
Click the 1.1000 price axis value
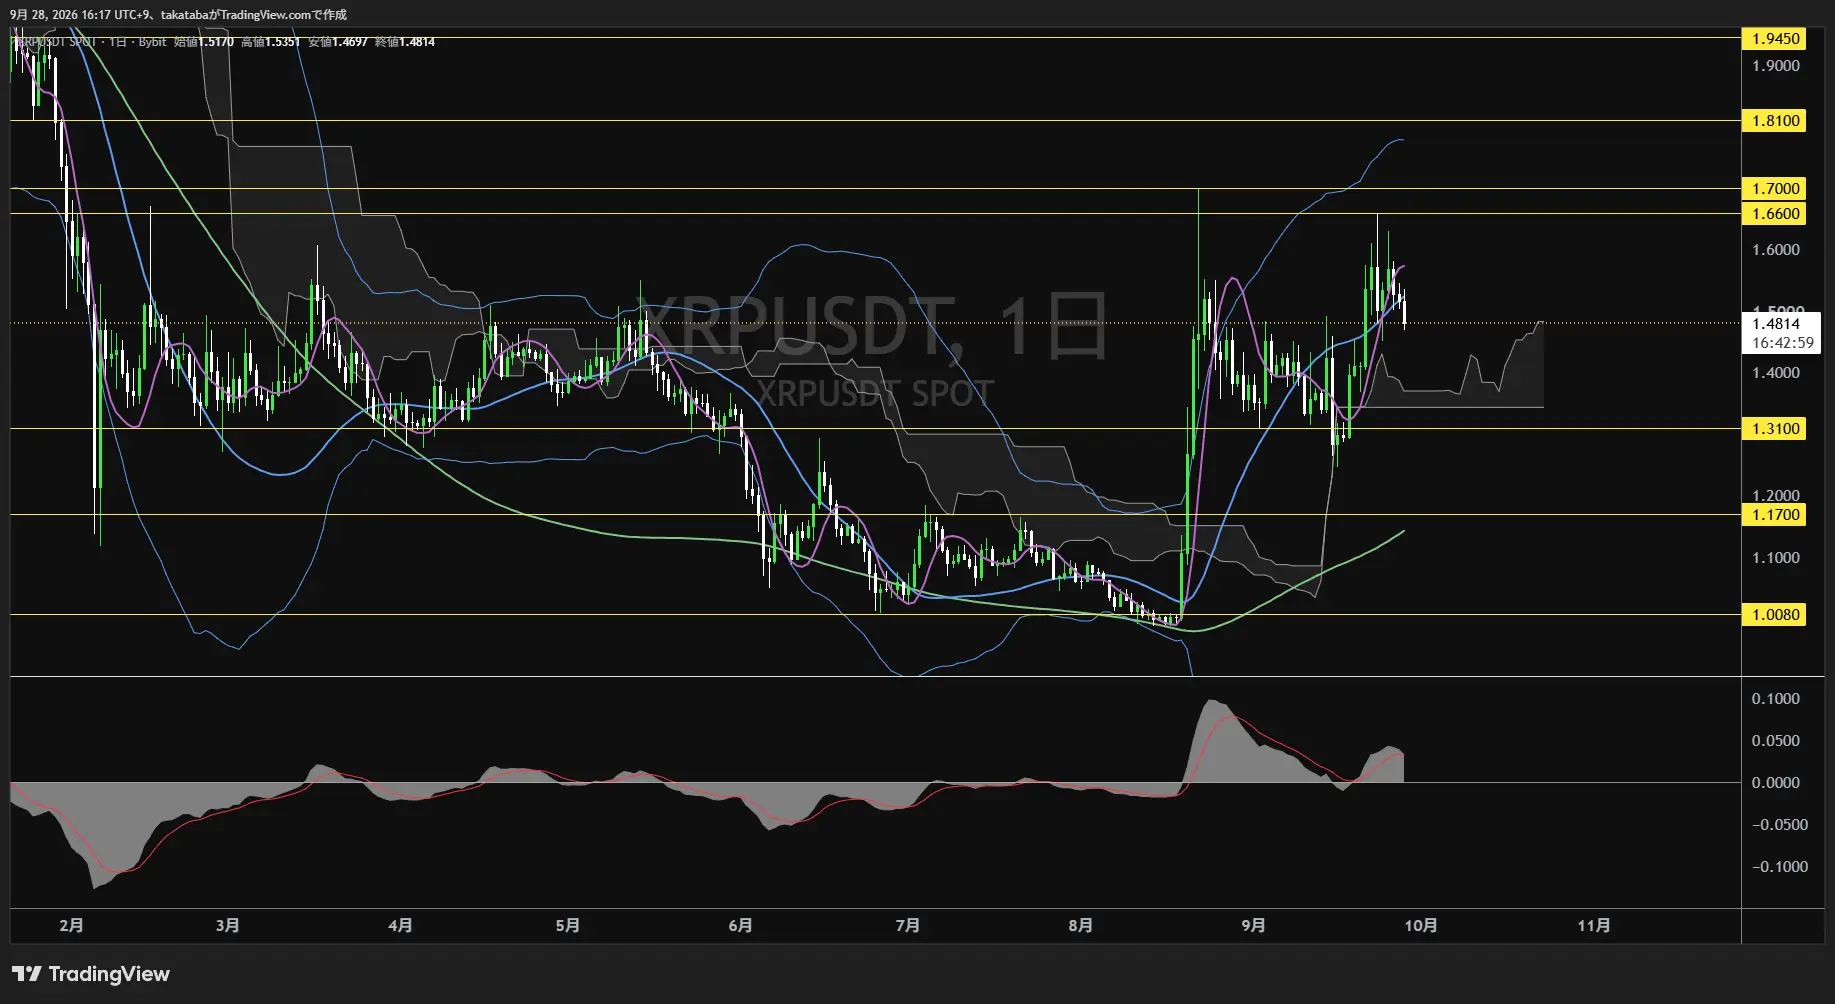click(x=1776, y=558)
